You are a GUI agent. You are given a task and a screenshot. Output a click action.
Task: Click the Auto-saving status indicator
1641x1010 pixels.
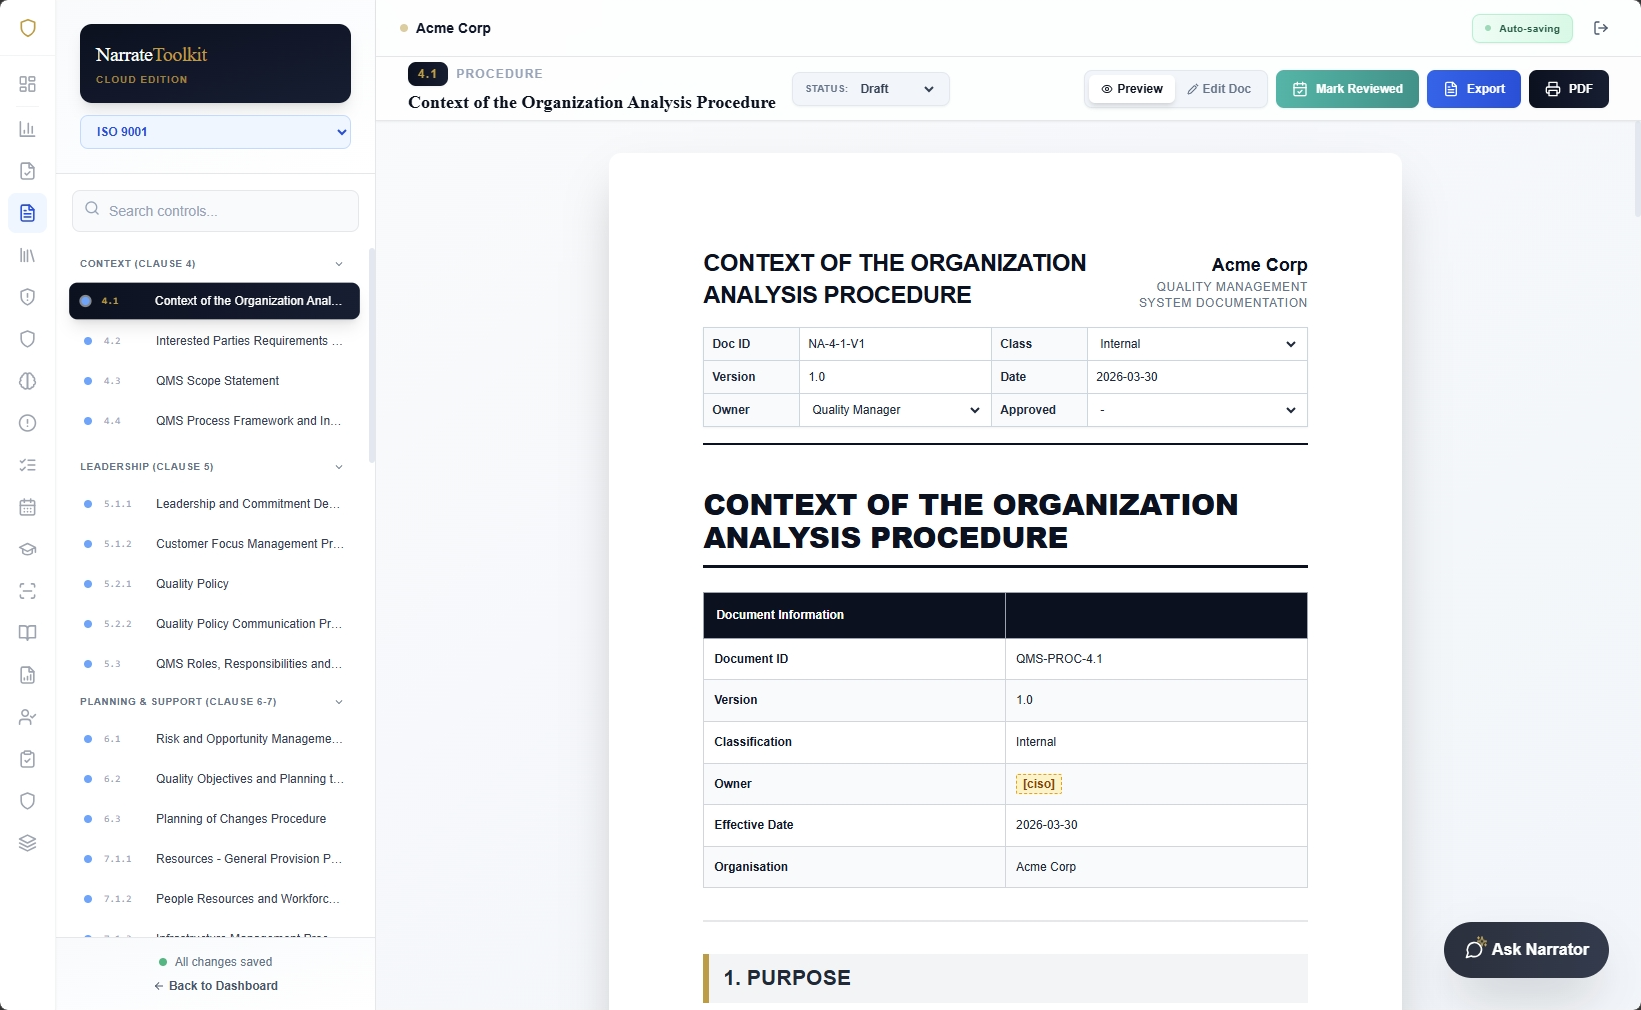[1521, 29]
